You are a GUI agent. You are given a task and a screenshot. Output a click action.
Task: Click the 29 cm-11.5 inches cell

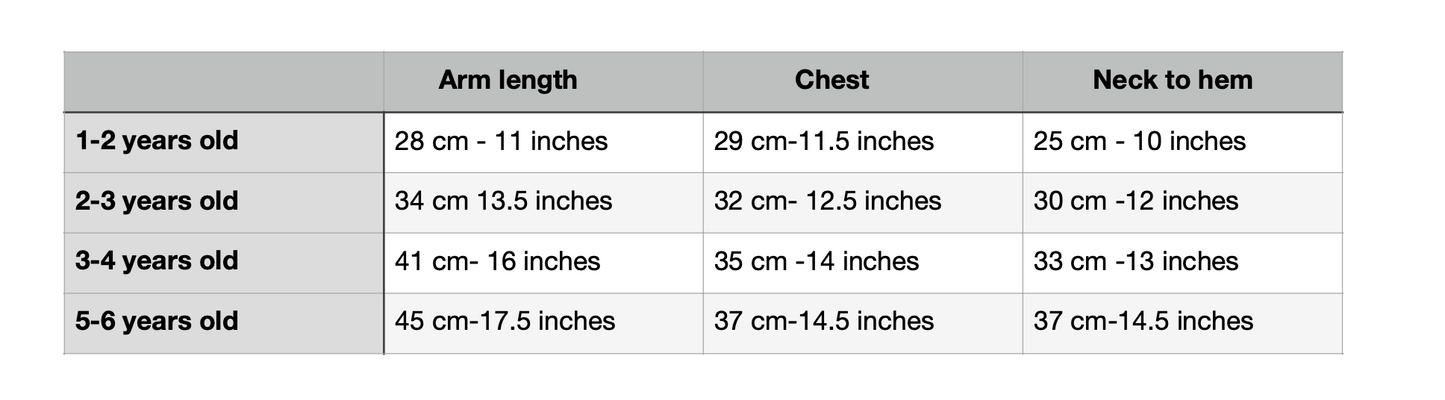(823, 141)
